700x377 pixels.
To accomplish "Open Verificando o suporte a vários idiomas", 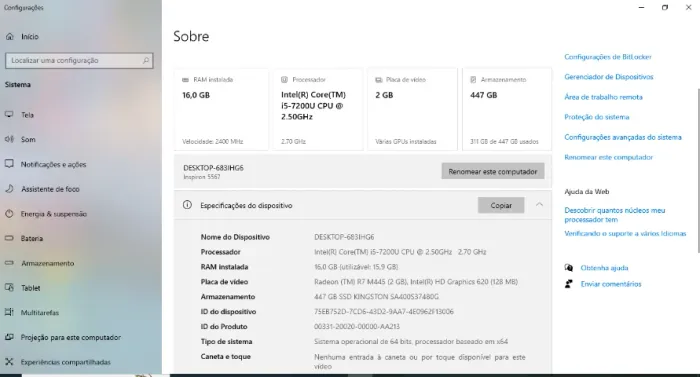I will tap(625, 233).
